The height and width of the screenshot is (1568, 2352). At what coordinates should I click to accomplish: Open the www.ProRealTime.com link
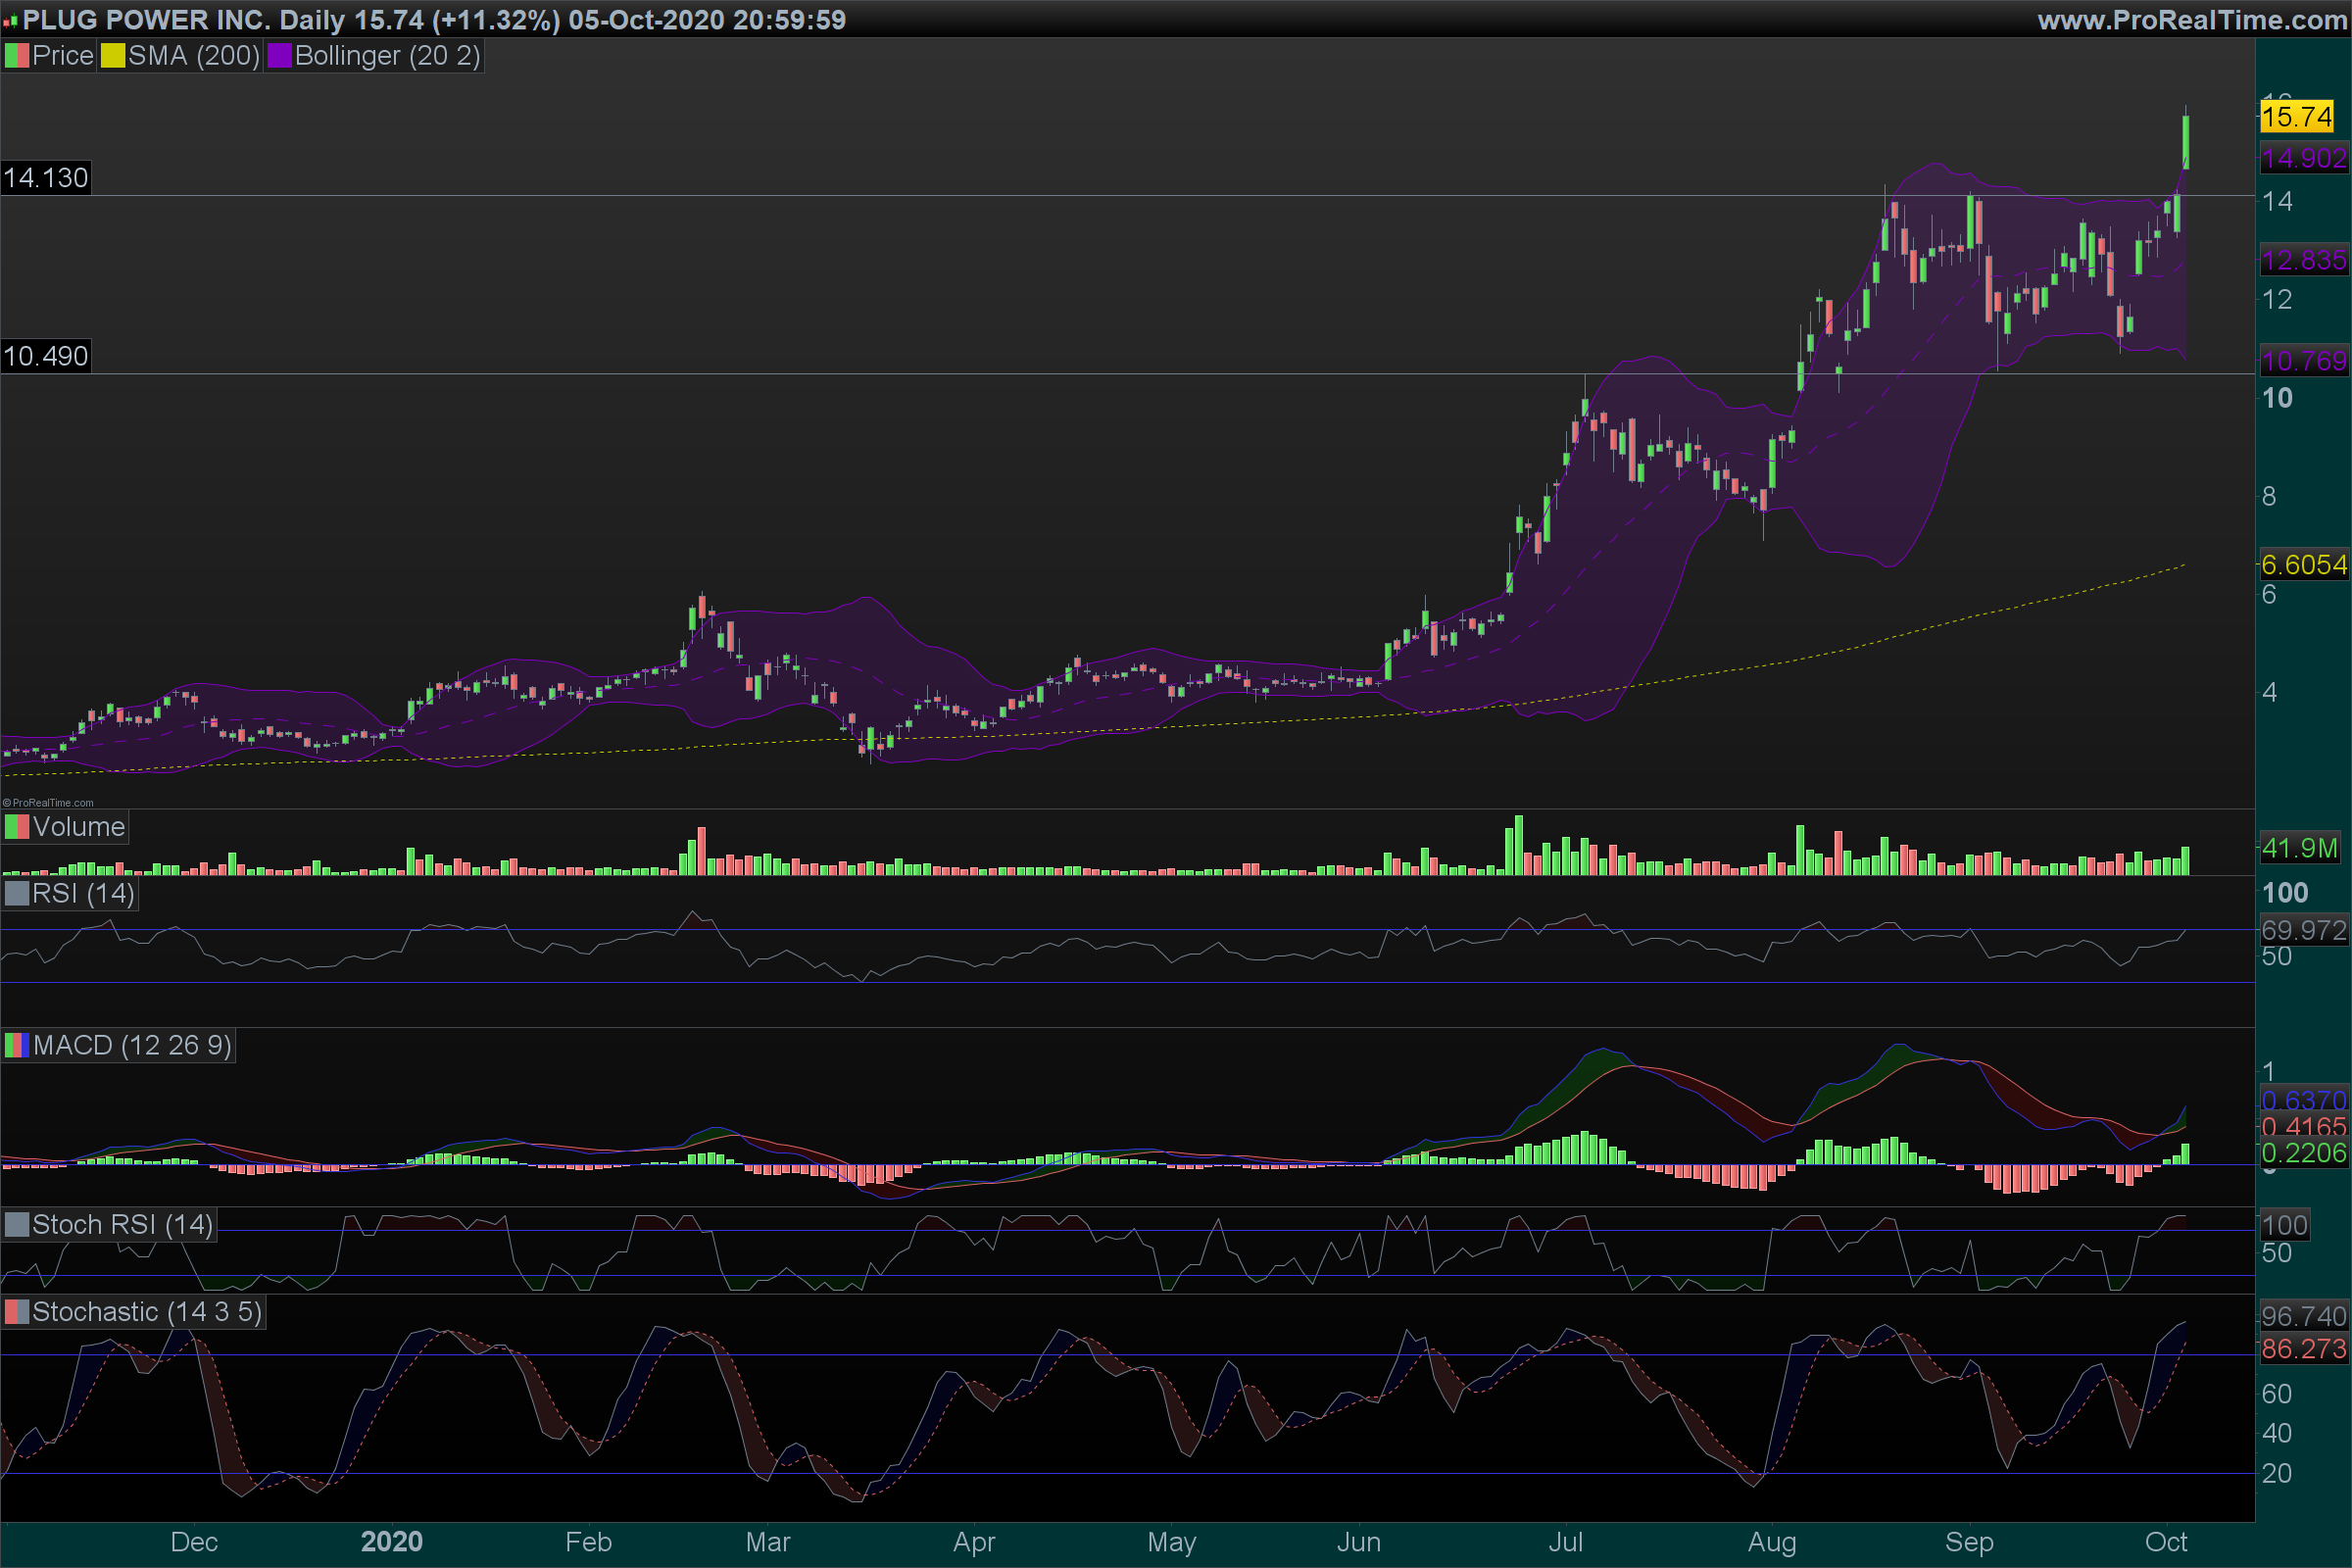[2191, 20]
